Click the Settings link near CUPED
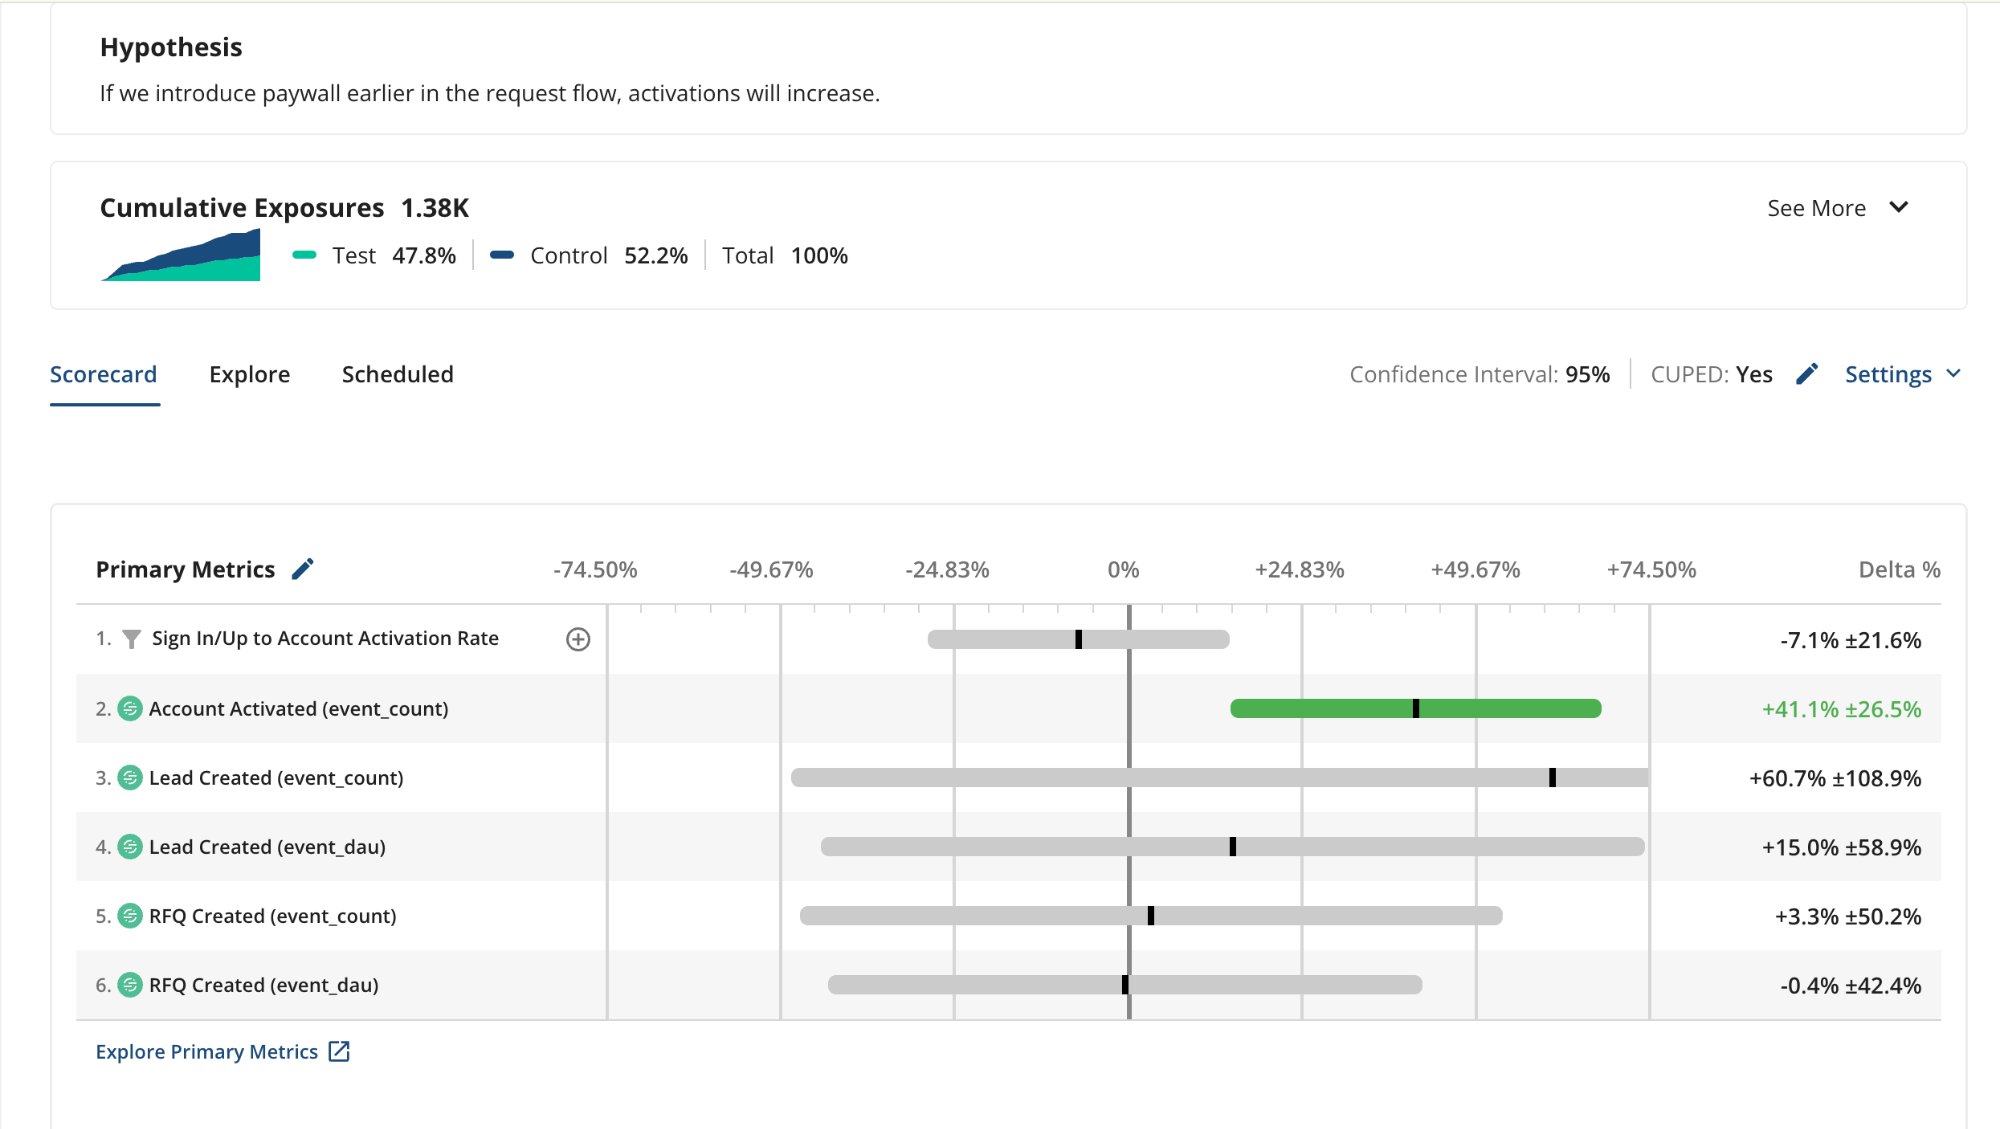 point(1889,373)
